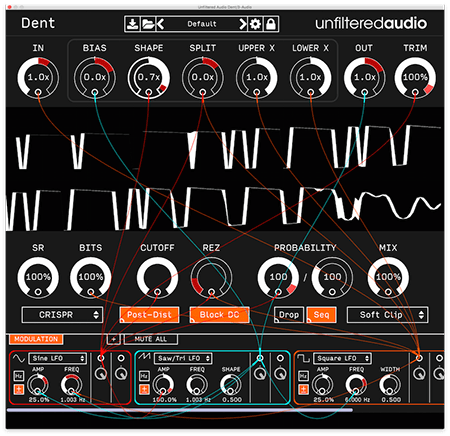Click the first PROBABILITY knob
The width and height of the screenshot is (450, 436).
tap(278, 277)
